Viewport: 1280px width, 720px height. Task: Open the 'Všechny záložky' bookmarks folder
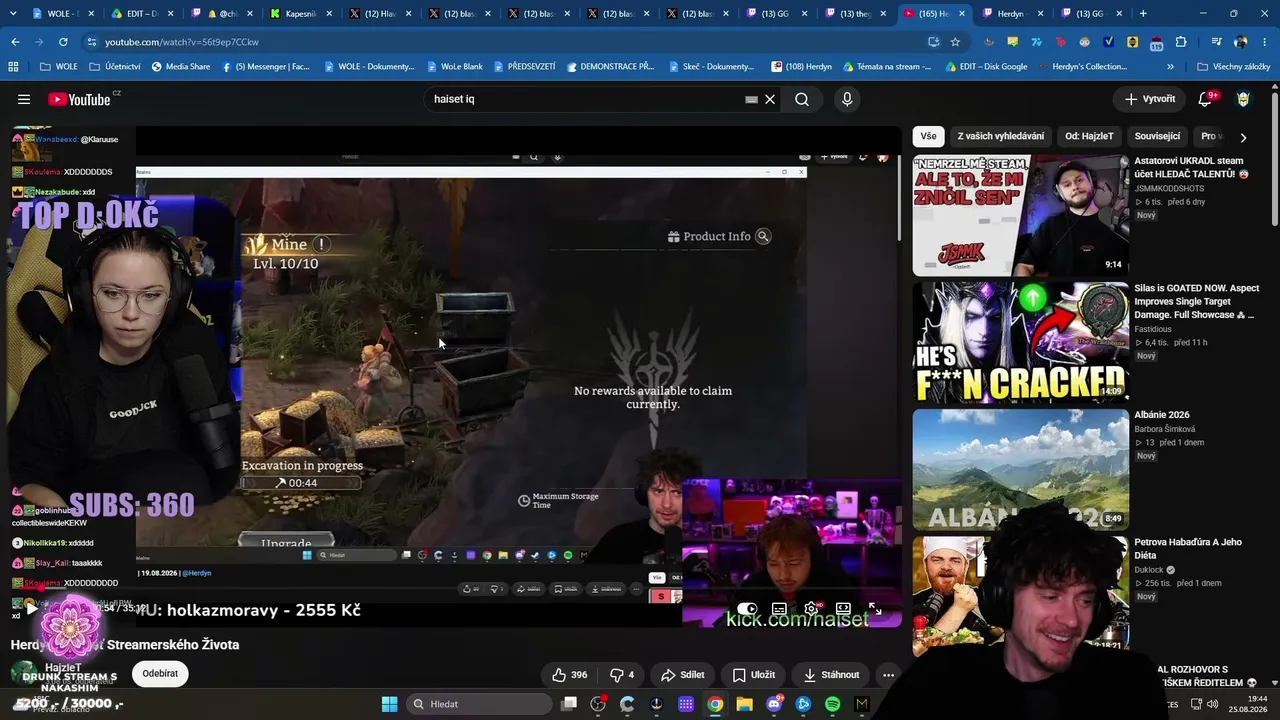(x=1233, y=67)
